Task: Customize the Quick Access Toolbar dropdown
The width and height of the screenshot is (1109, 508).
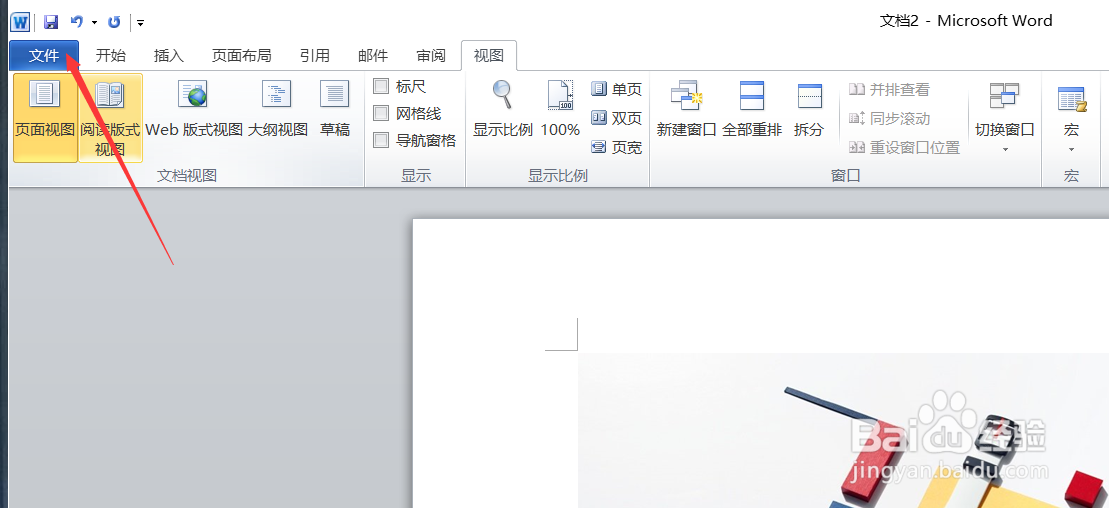Action: [141, 23]
